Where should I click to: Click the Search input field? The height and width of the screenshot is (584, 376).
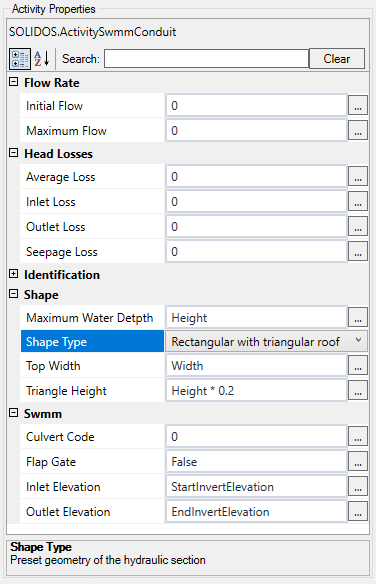[x=206, y=58]
